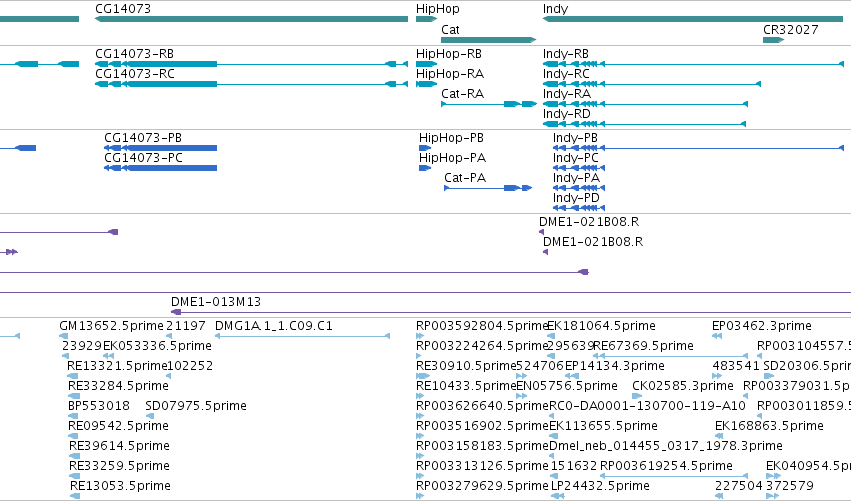Click the RE39614.5prime EST label
The image size is (851, 501).
click(x=119, y=447)
